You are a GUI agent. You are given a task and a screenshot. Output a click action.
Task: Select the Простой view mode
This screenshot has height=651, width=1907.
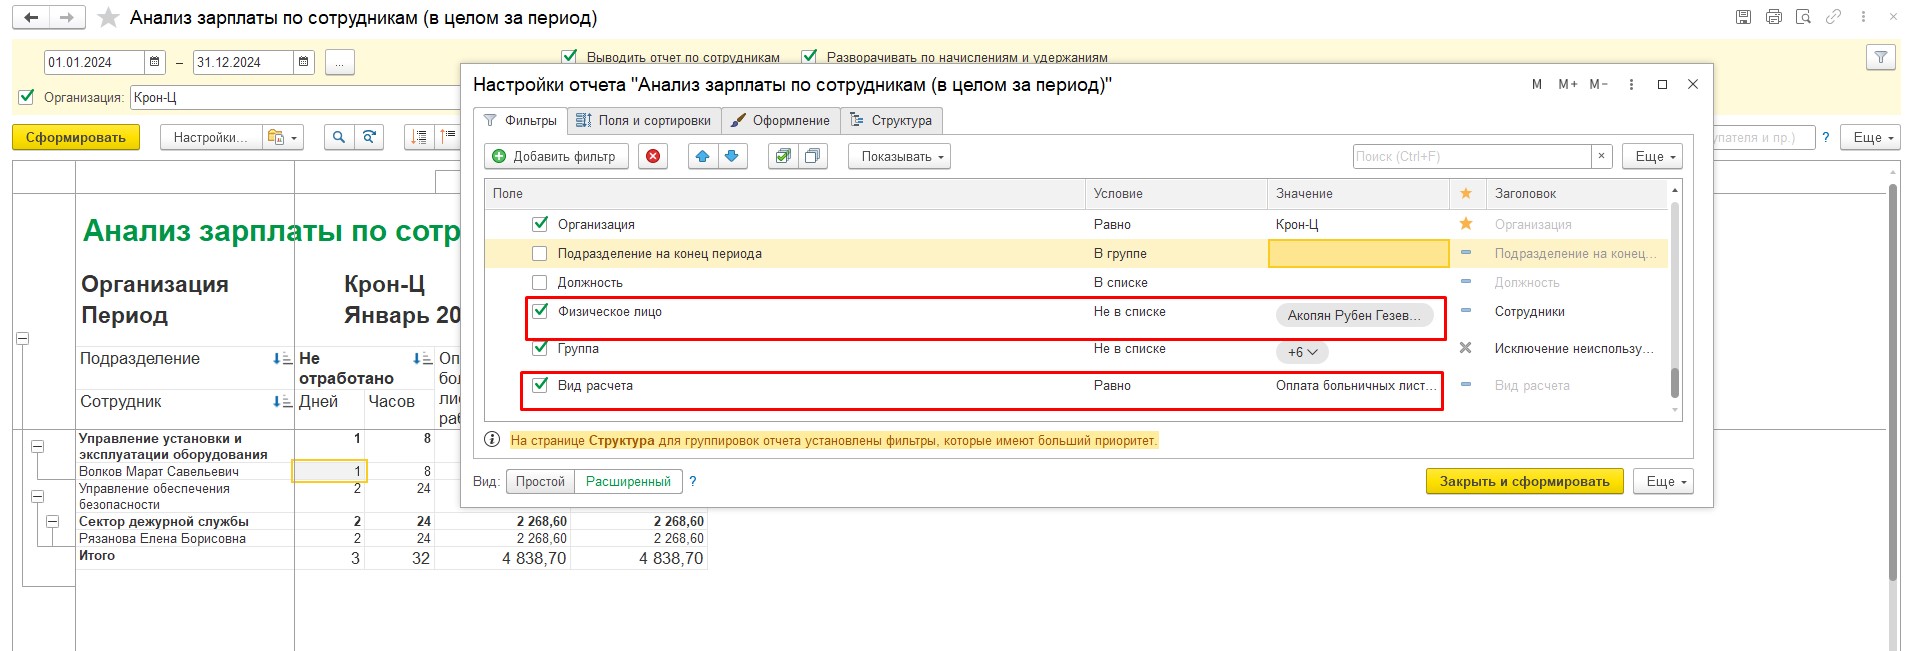click(540, 481)
